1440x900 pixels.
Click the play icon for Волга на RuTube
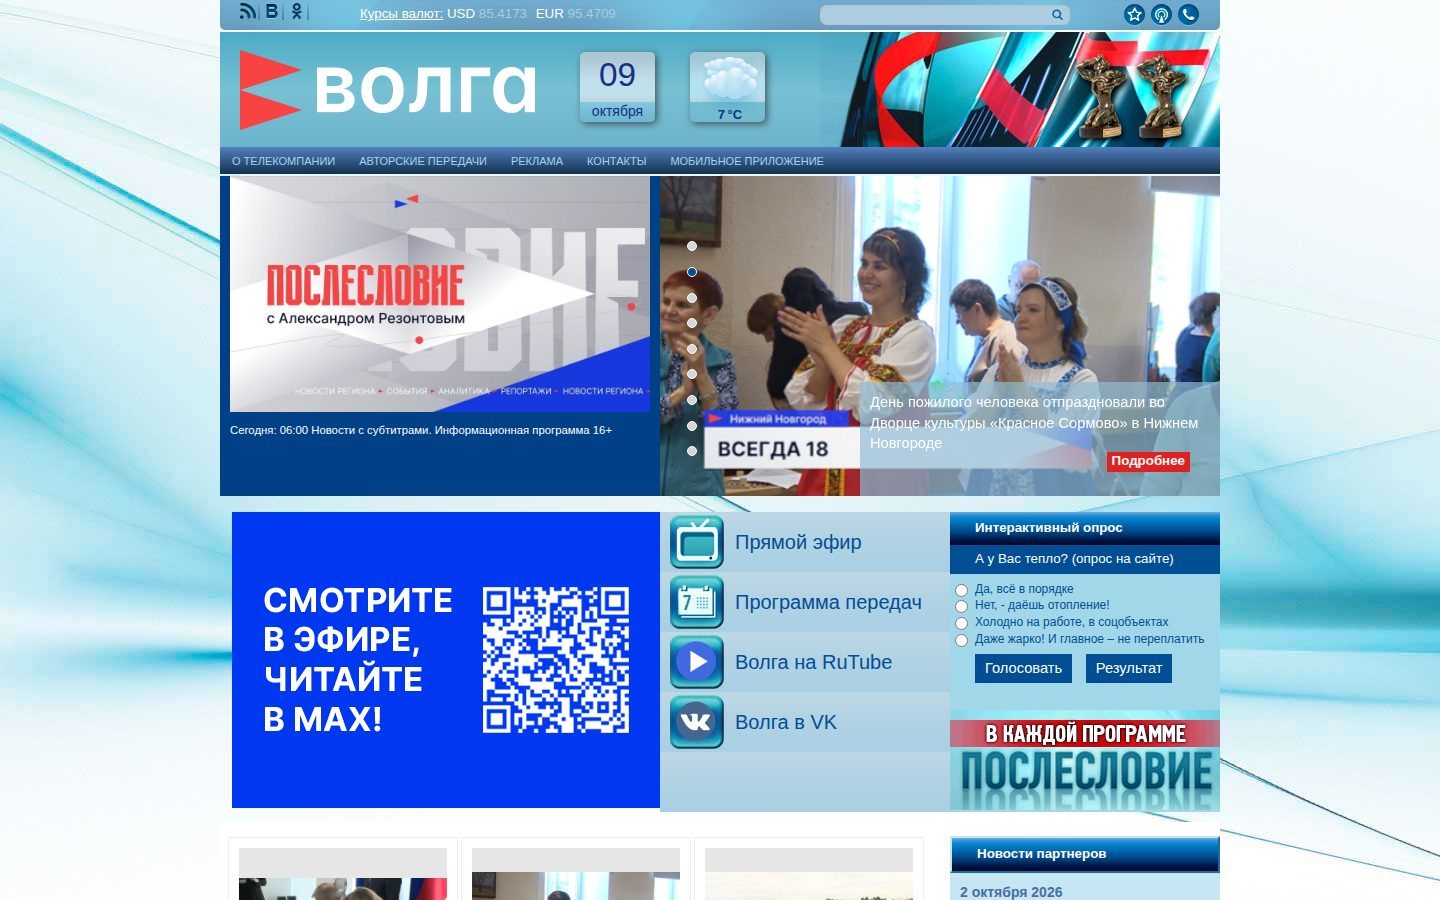tap(697, 662)
